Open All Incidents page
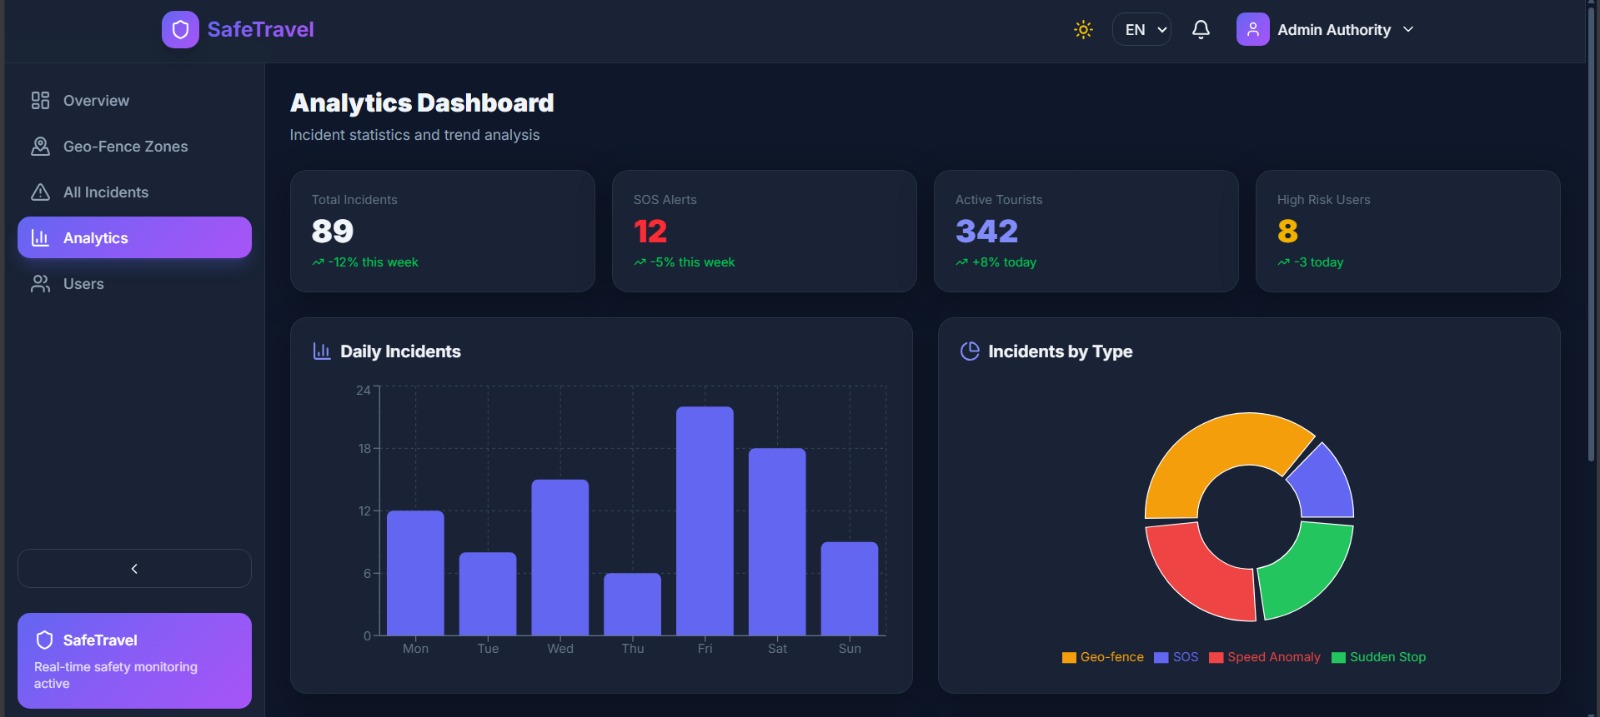This screenshot has height=717, width=1600. 134,192
